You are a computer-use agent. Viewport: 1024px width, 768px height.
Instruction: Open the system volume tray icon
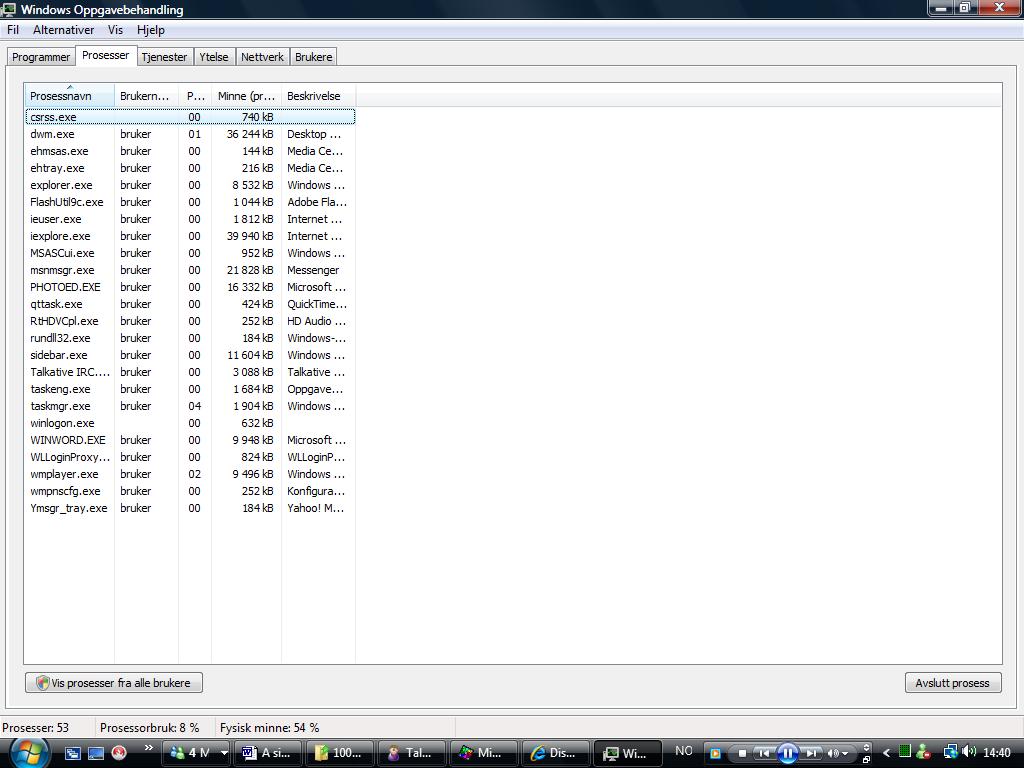968,752
